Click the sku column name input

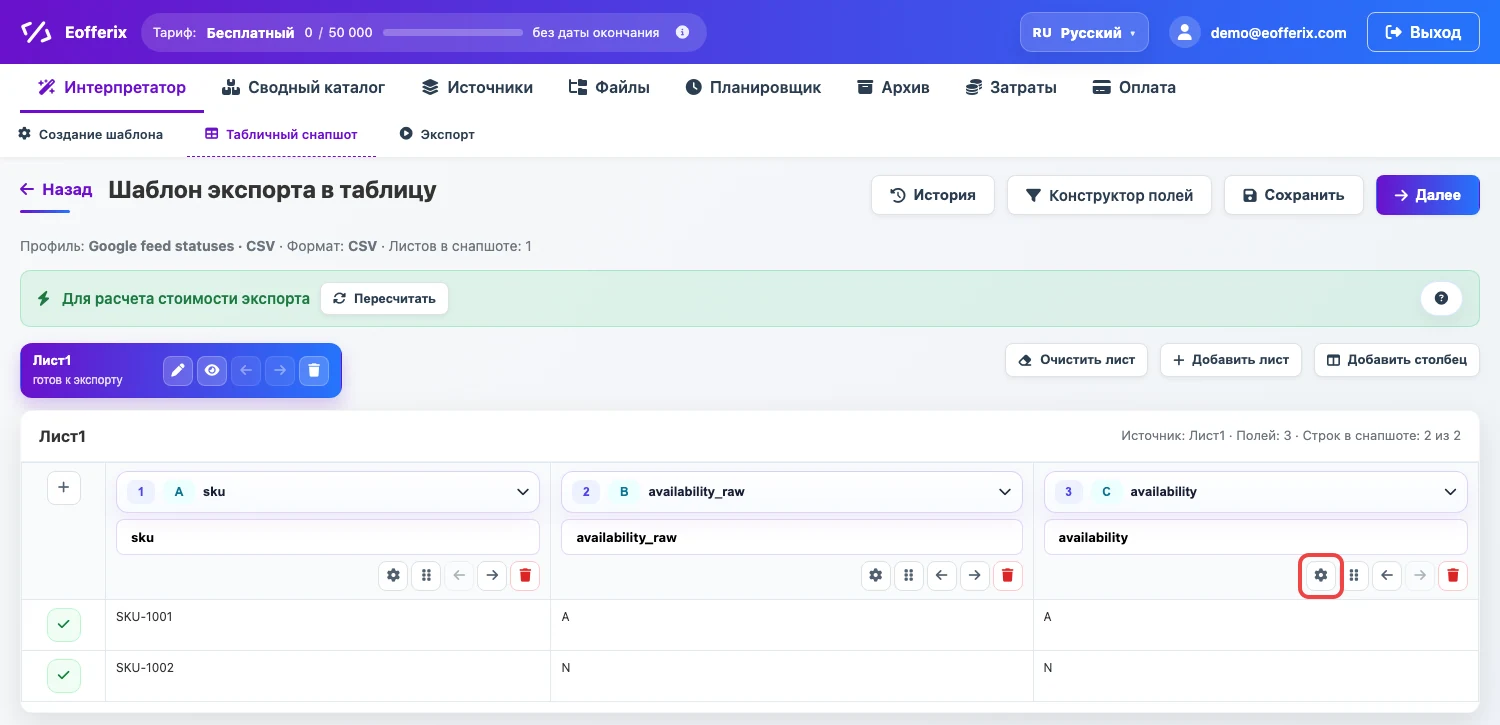(328, 537)
